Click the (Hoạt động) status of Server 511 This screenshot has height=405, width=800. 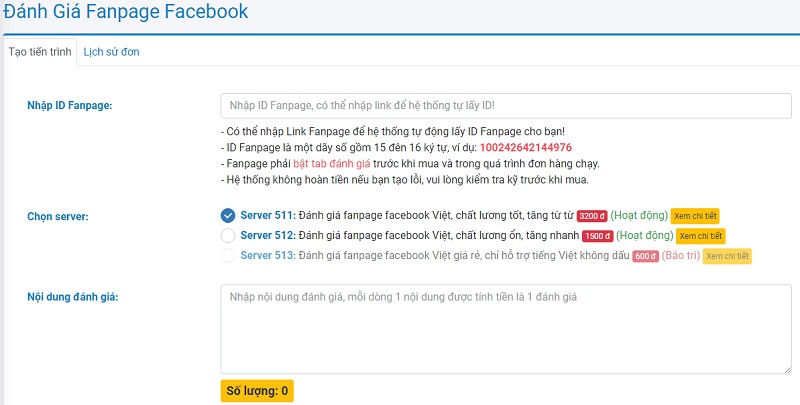point(639,216)
